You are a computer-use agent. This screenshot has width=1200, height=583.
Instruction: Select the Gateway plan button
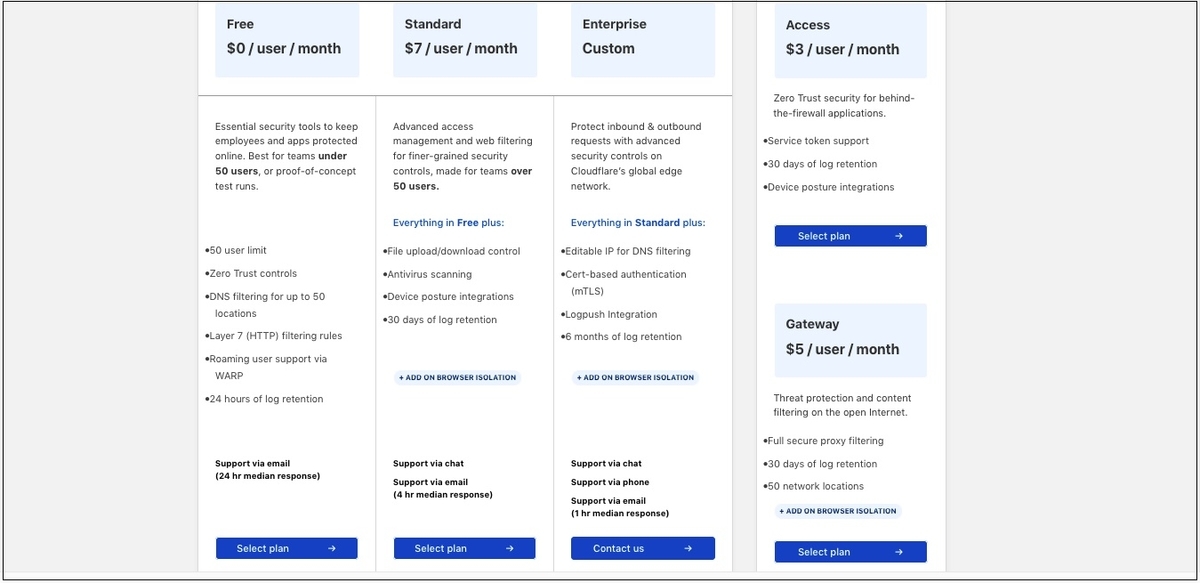coord(851,552)
